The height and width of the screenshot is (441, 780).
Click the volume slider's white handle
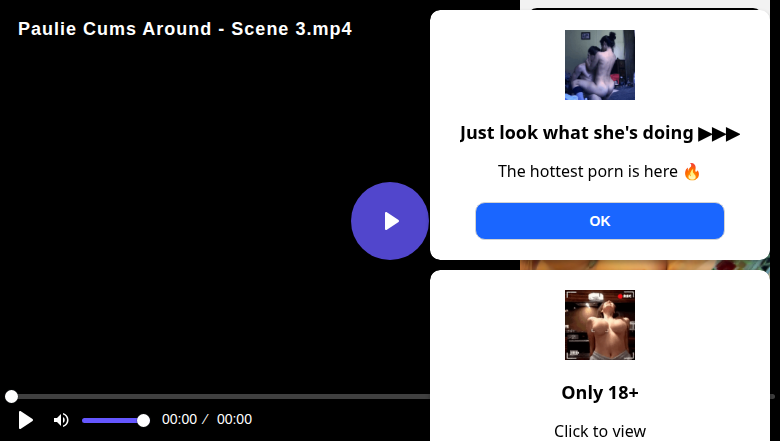click(143, 420)
